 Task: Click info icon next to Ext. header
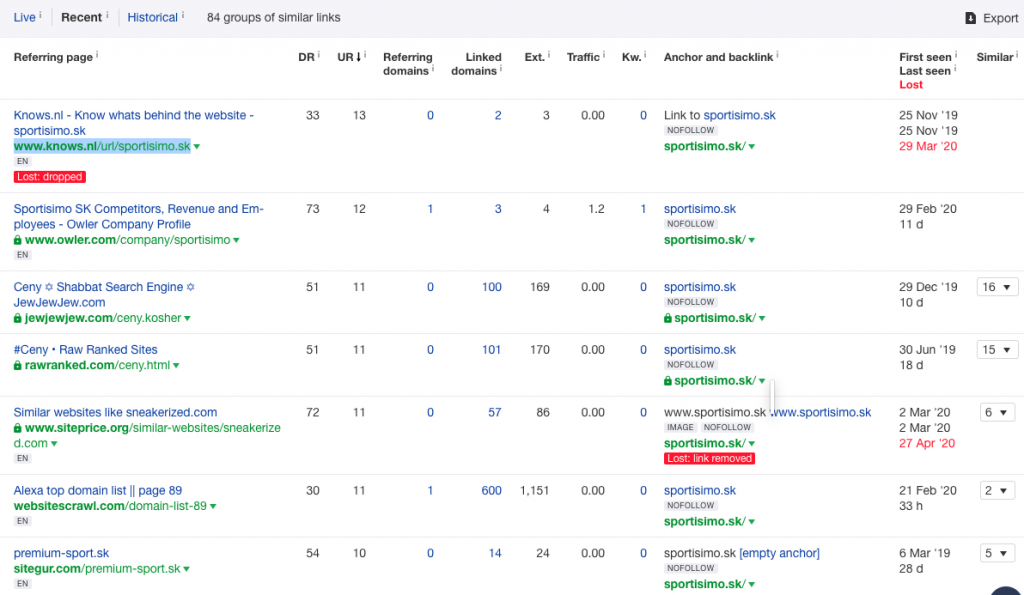(x=549, y=55)
